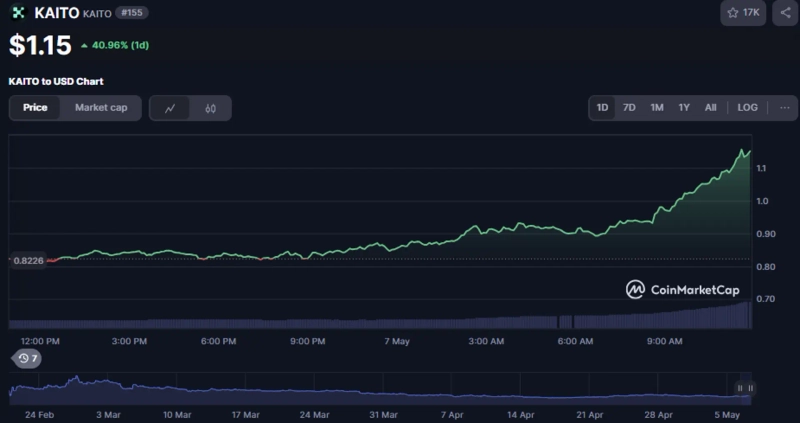Open the more options ellipsis menu

(x=784, y=107)
